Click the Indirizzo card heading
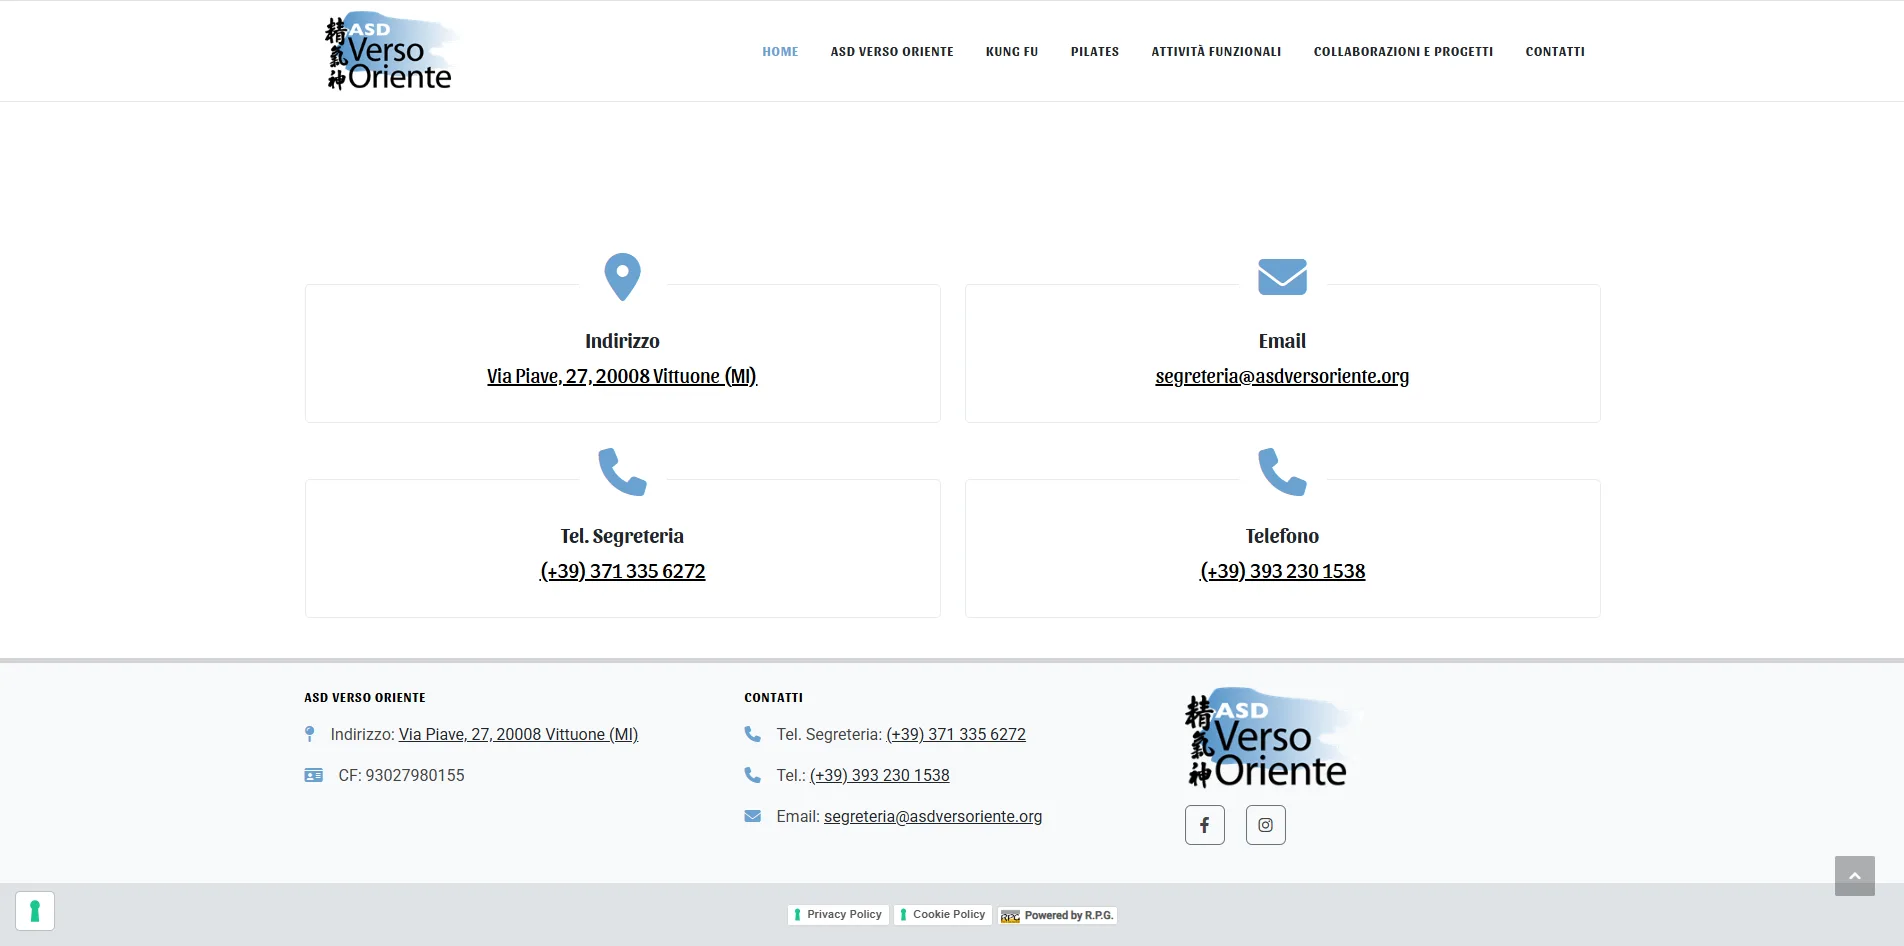 pos(622,341)
